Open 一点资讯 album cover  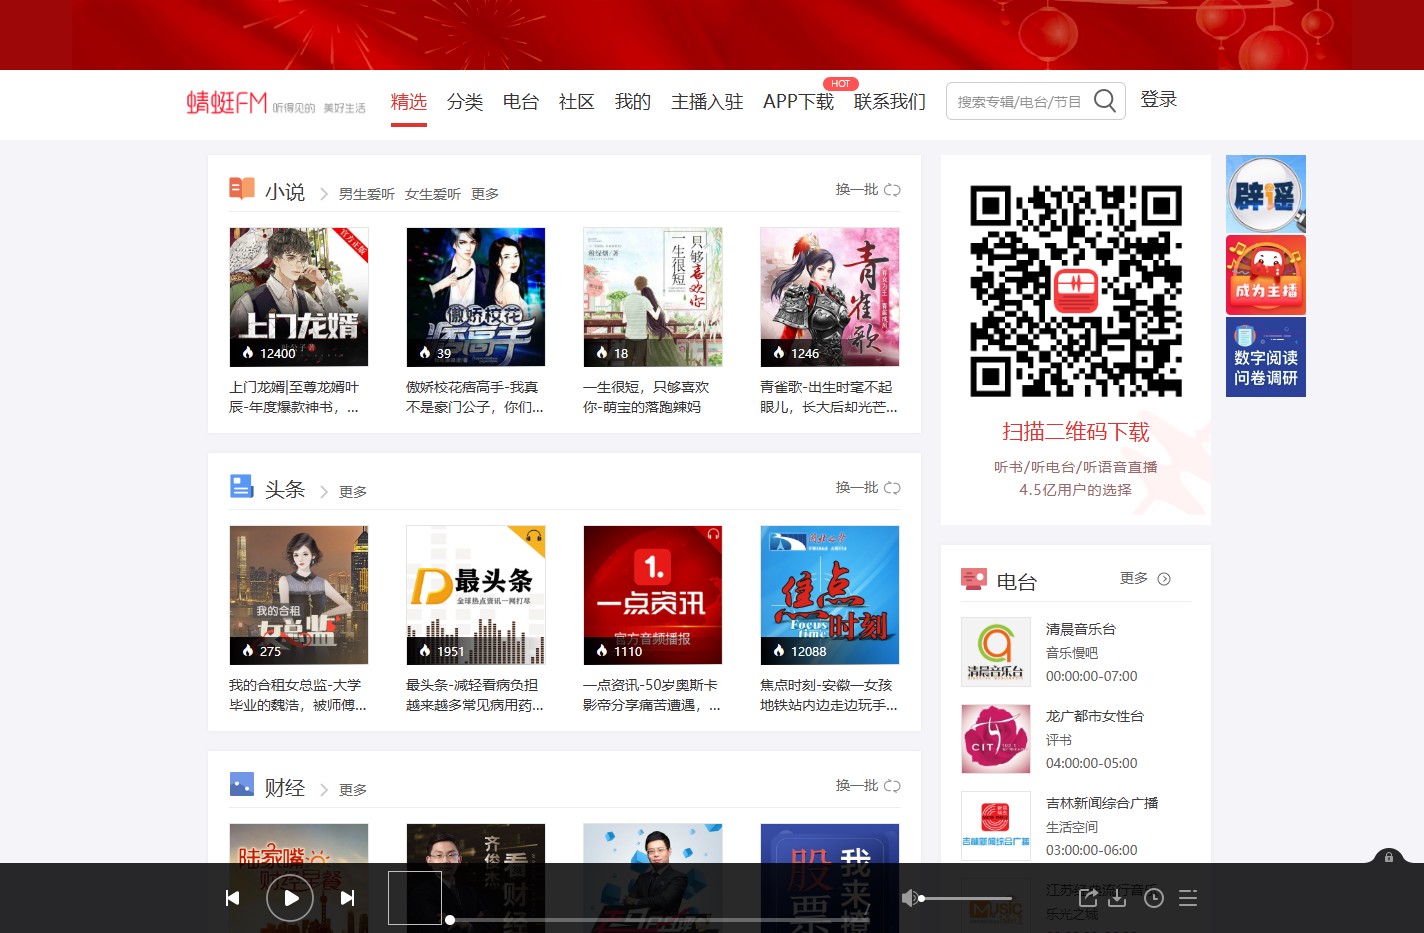[x=653, y=595]
